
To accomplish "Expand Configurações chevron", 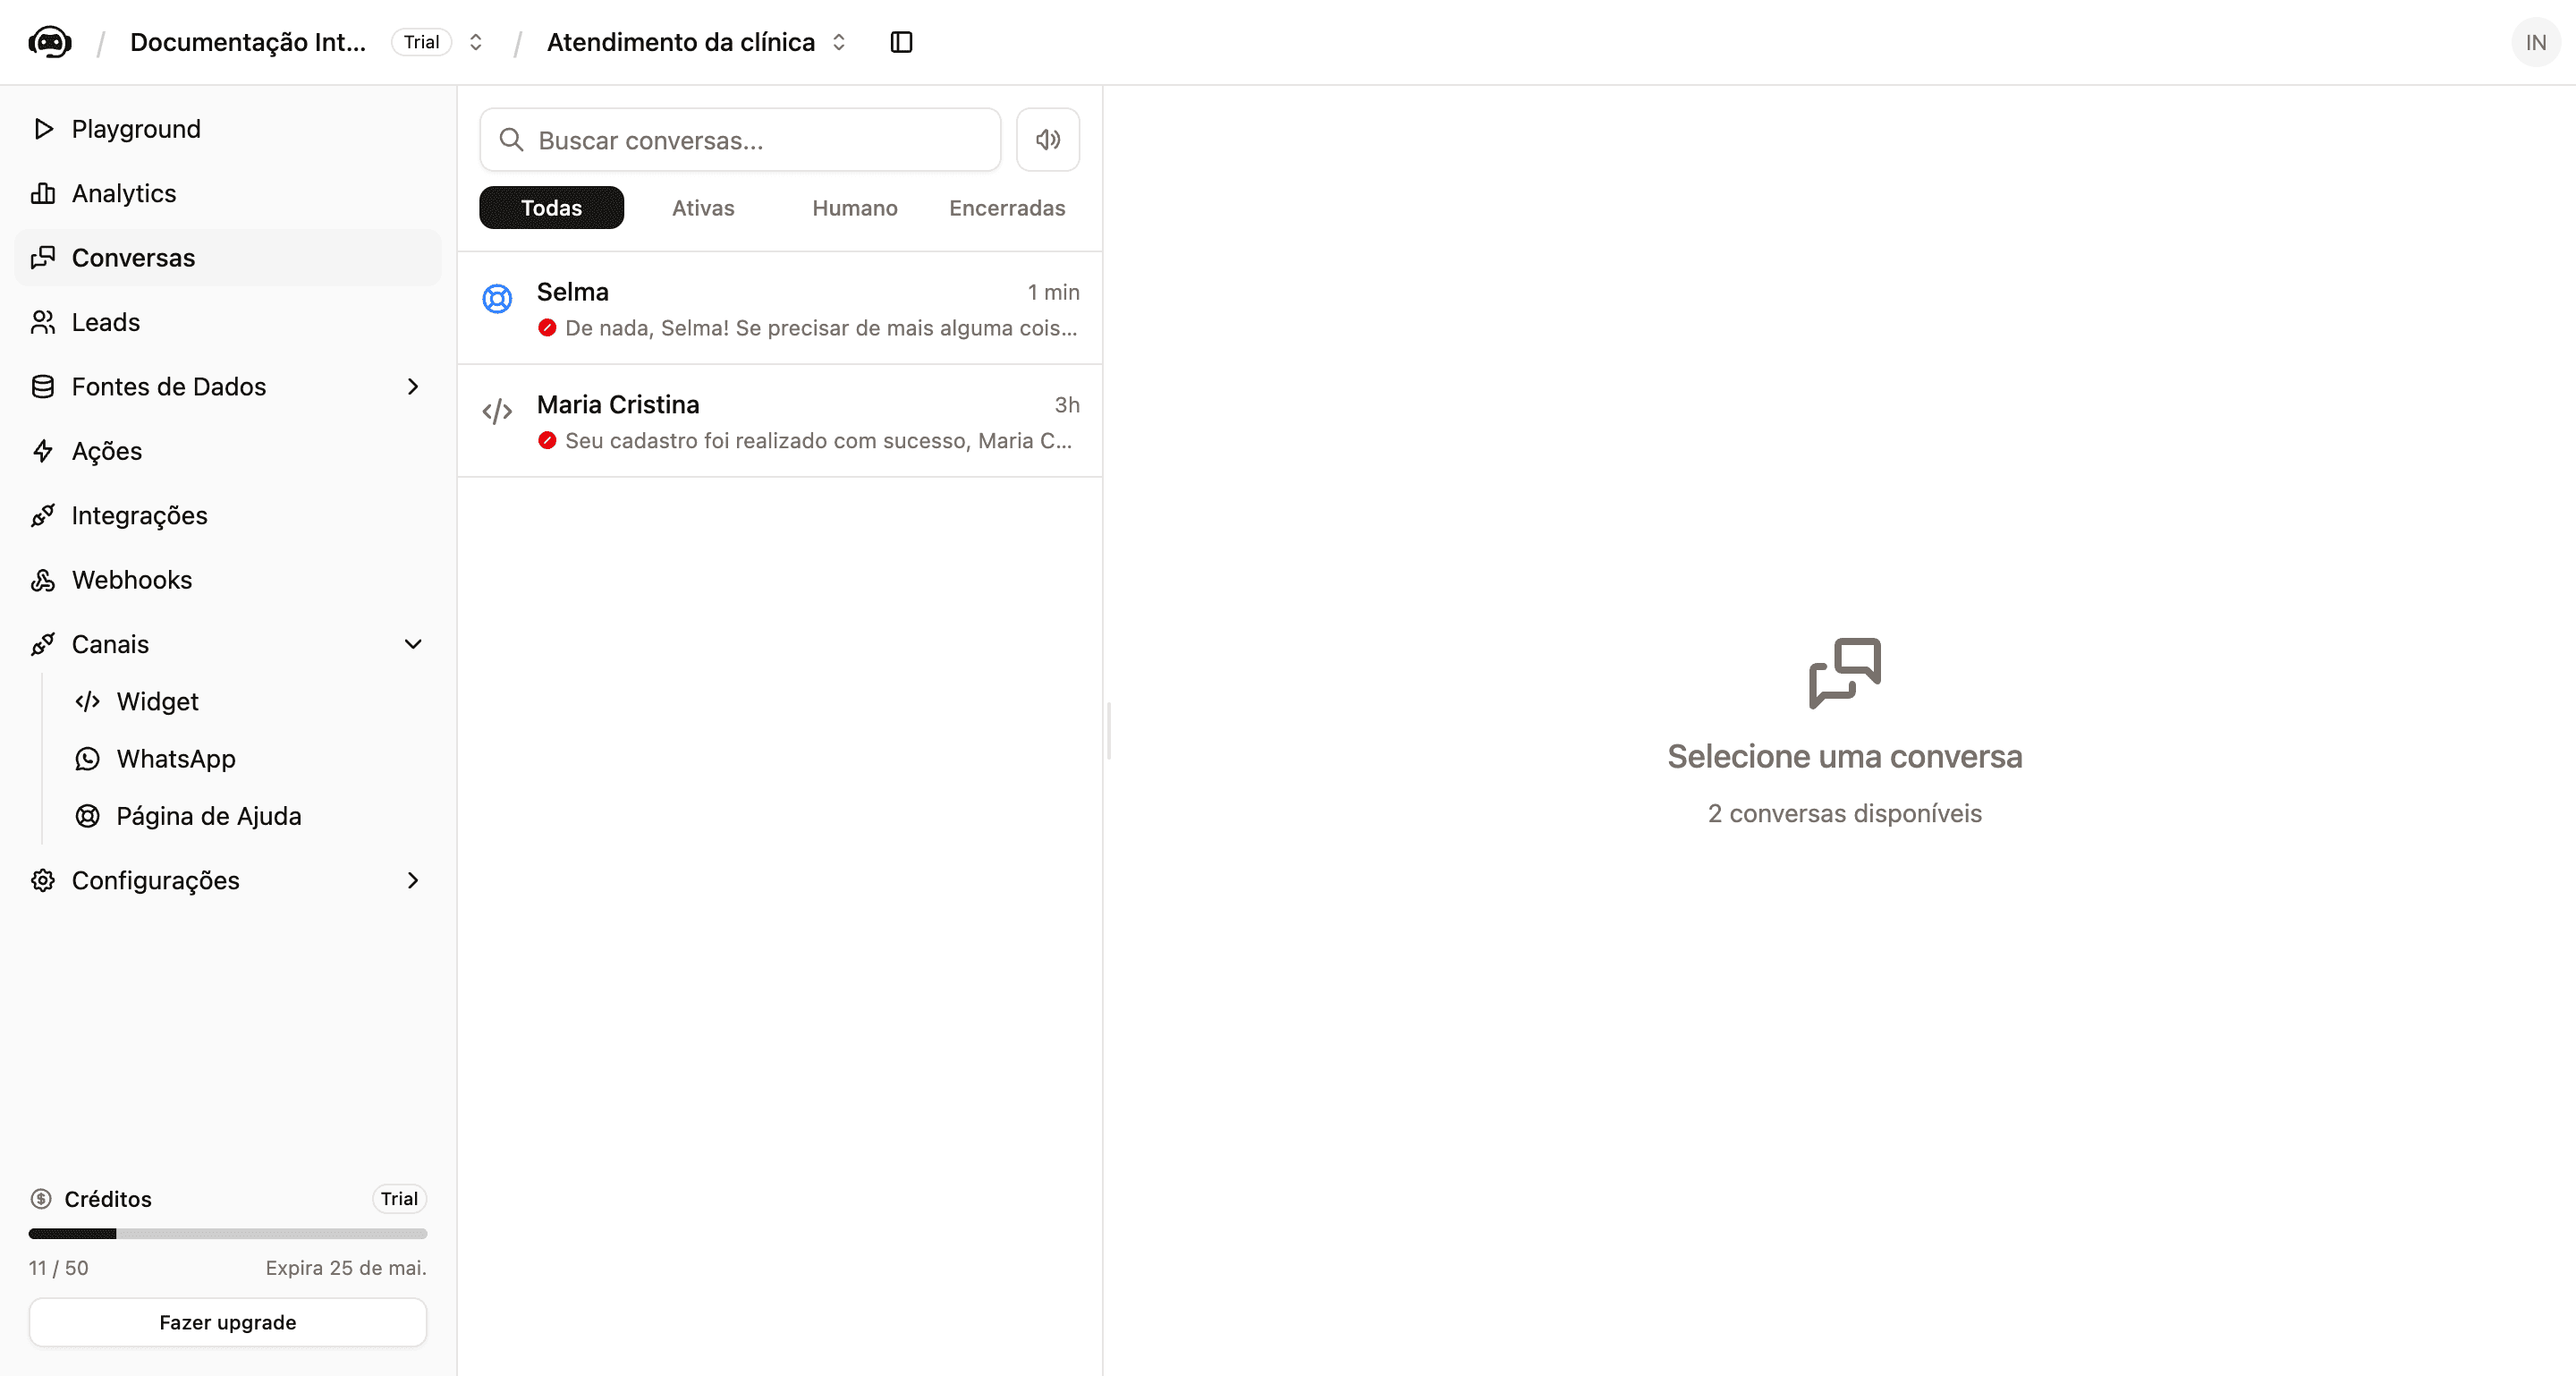I will point(413,881).
